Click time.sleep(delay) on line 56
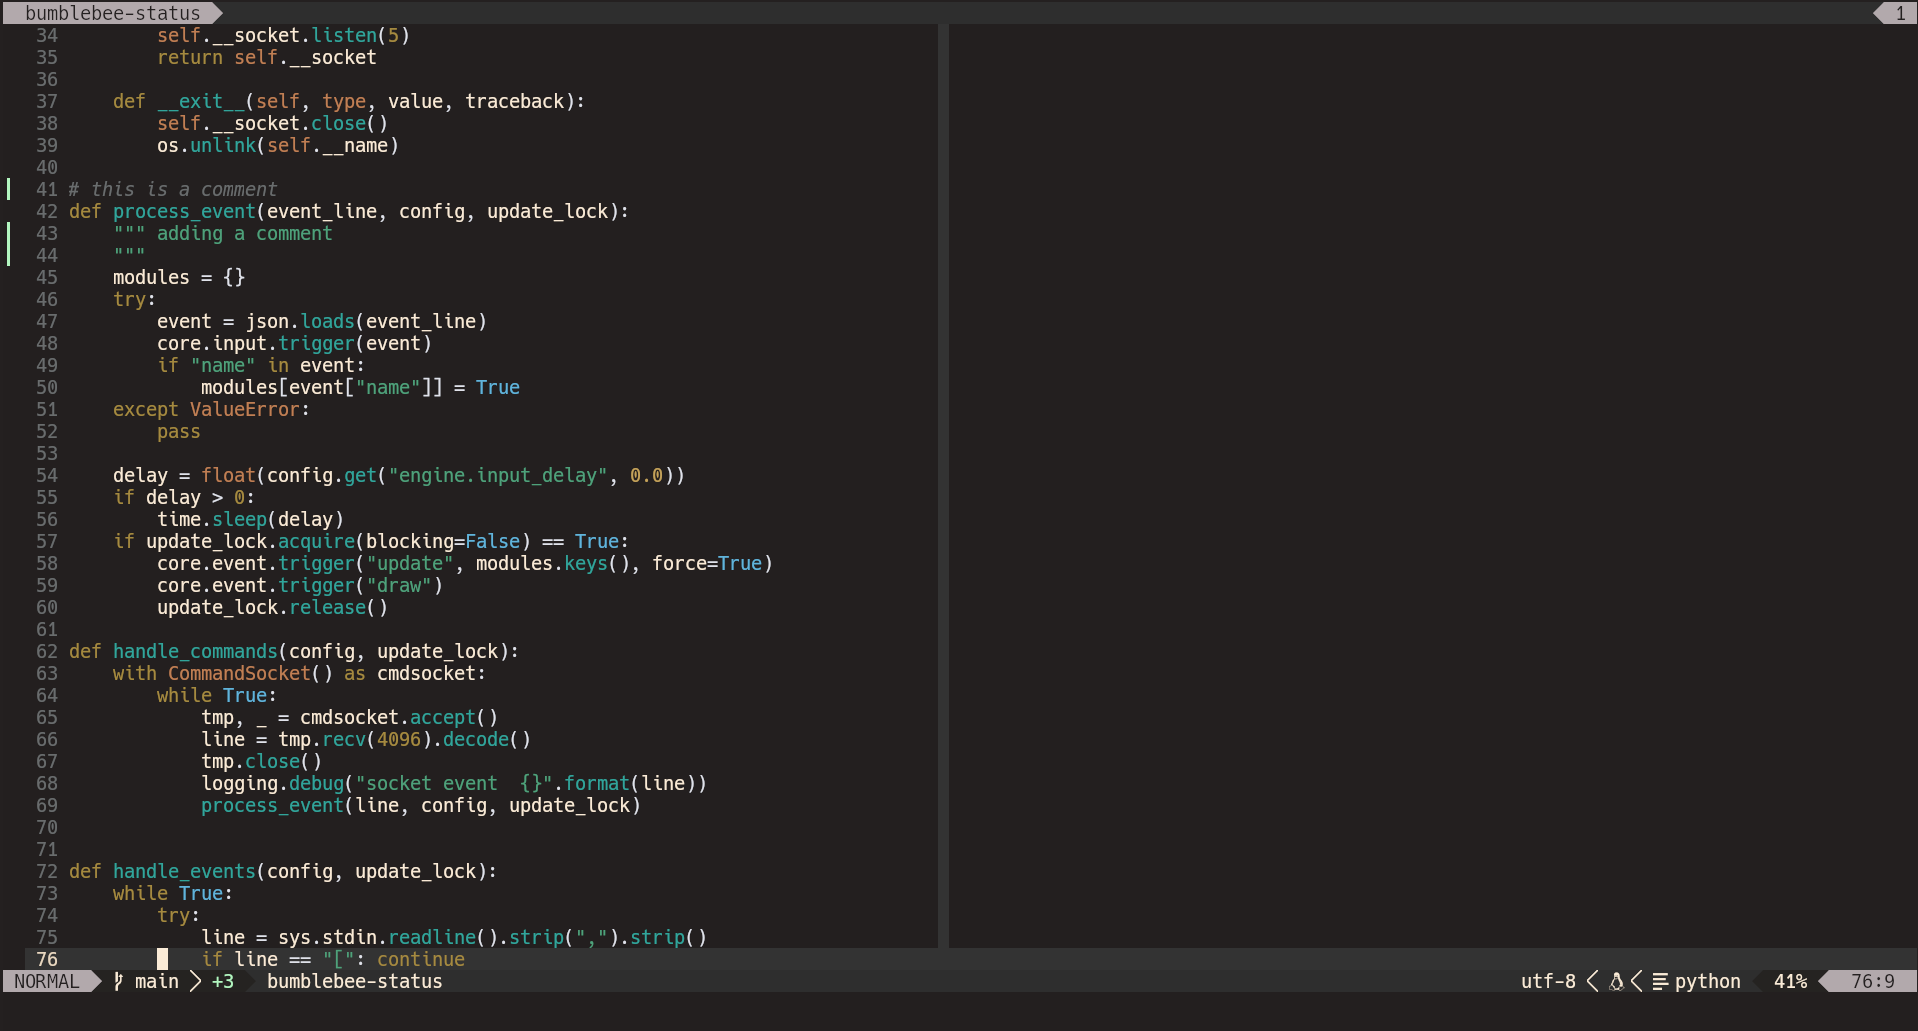Viewport: 1918px width, 1031px height. point(250,519)
